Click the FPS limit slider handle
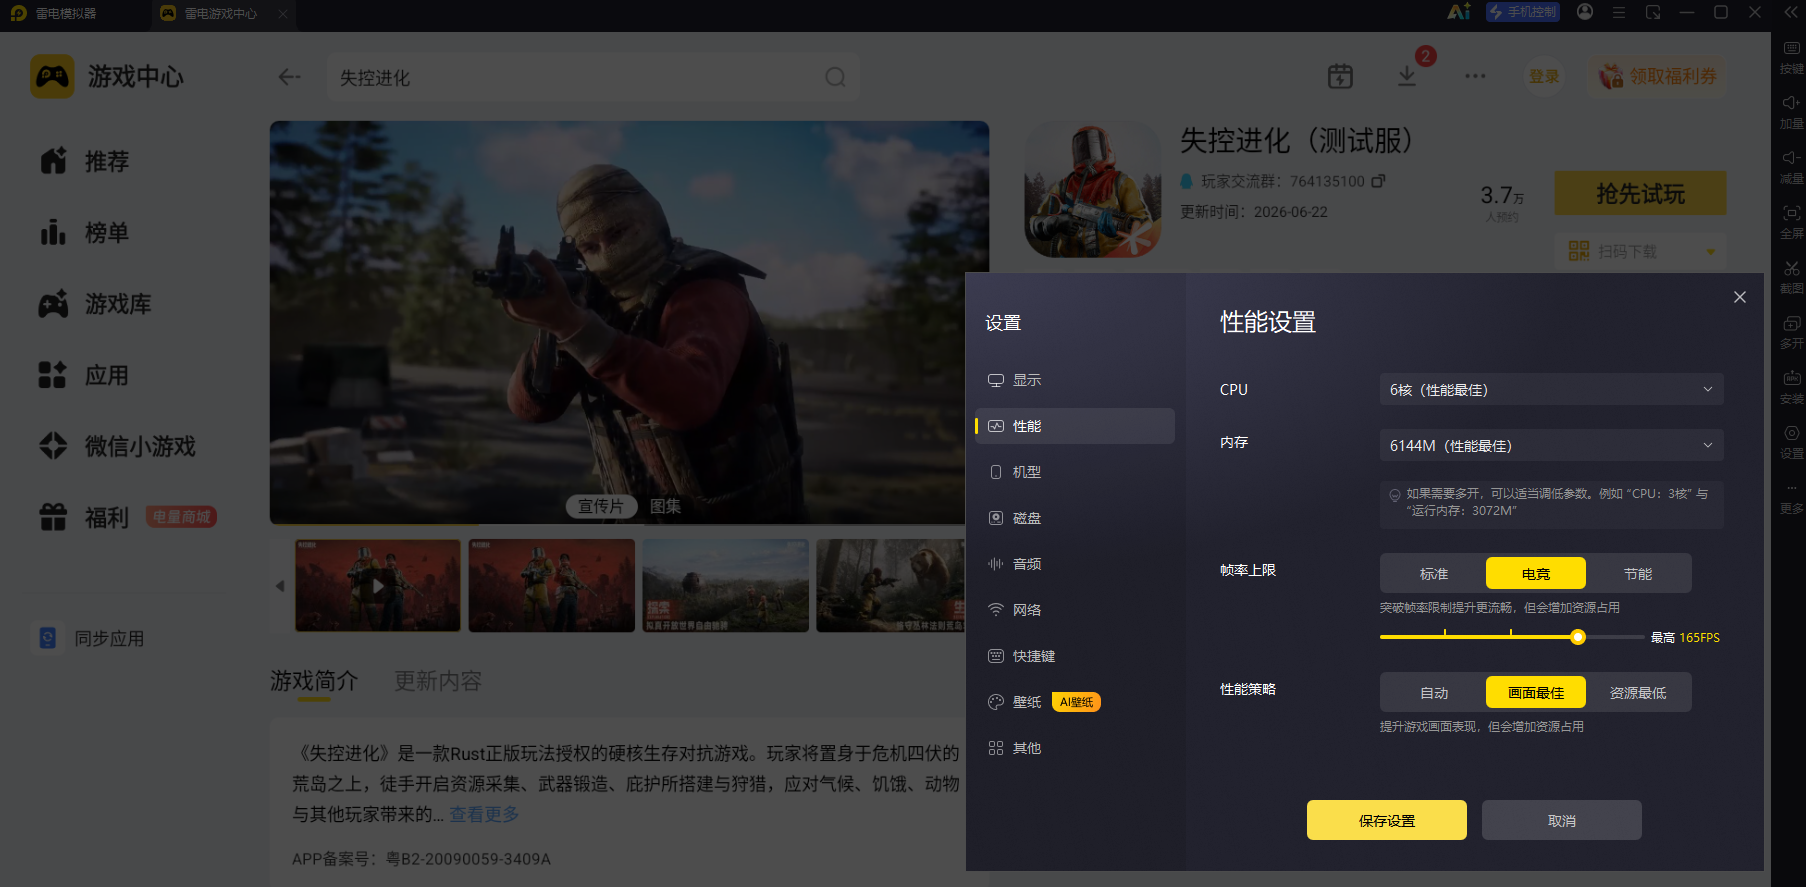The image size is (1806, 887). tap(1578, 637)
